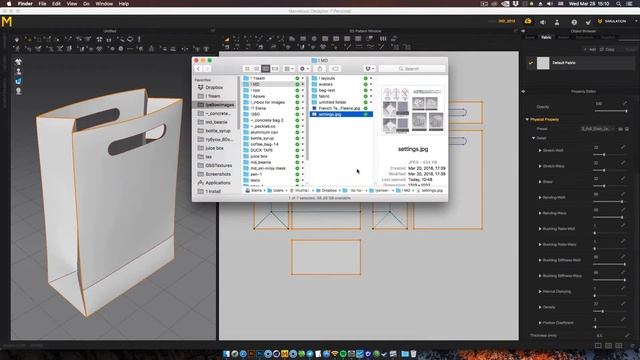Click the simulate arrow tool in 3D toolbar

17,40
